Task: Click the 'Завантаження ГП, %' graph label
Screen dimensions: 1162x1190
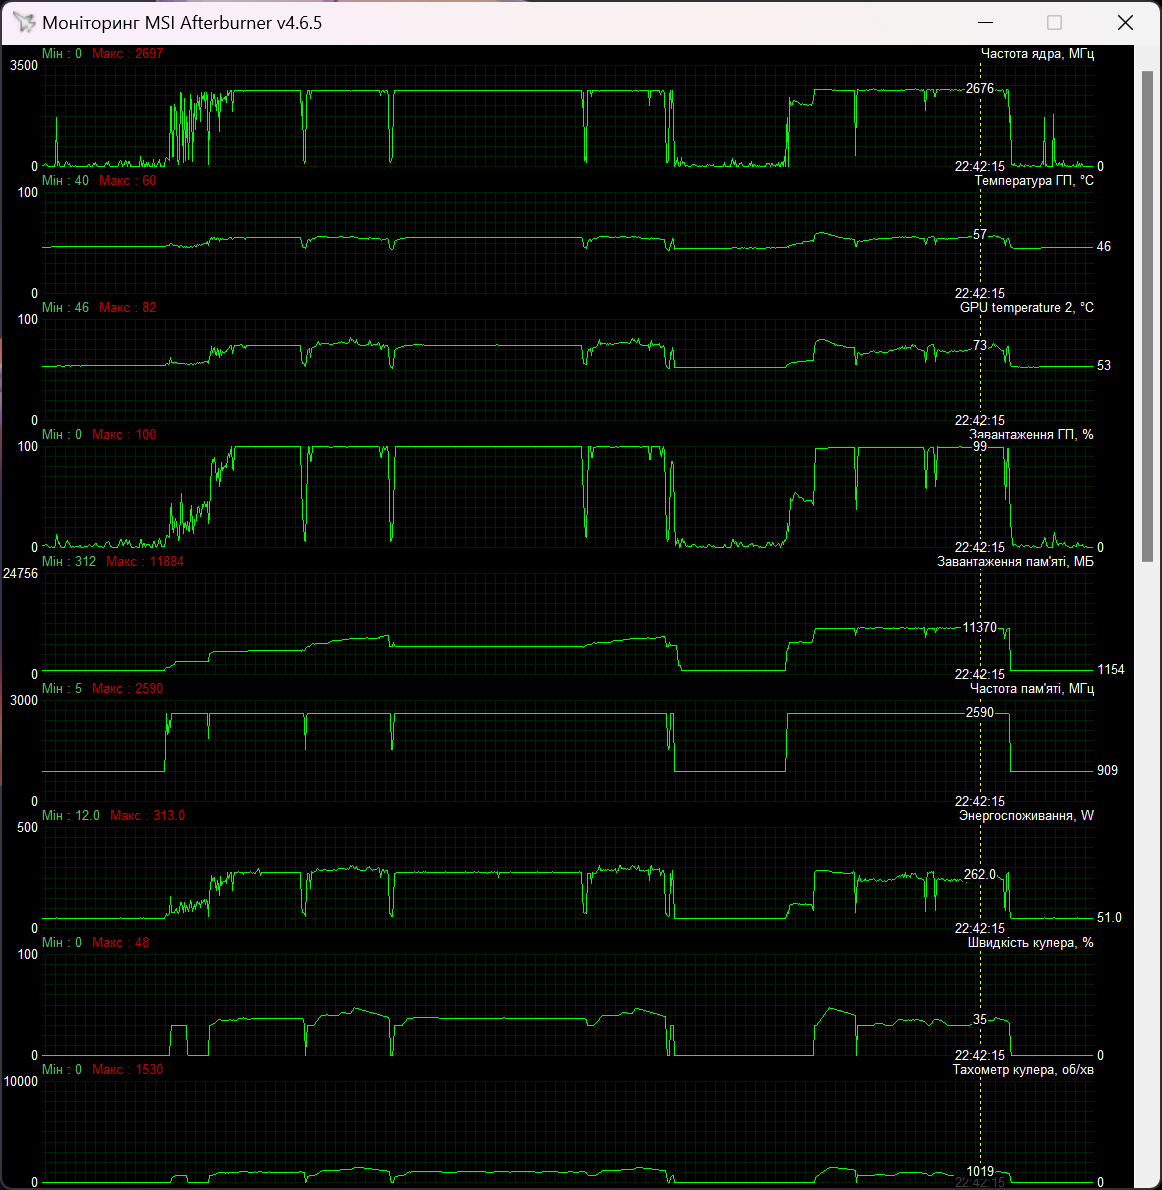Action: pyautogui.click(x=1031, y=435)
